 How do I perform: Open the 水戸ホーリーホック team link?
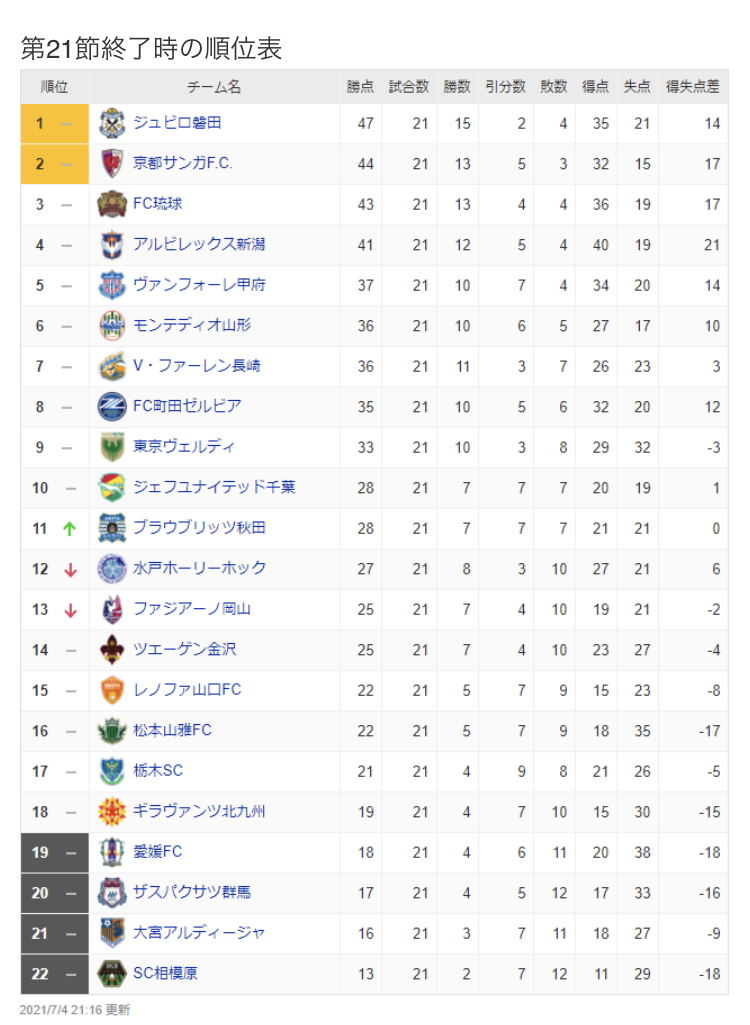click(200, 568)
